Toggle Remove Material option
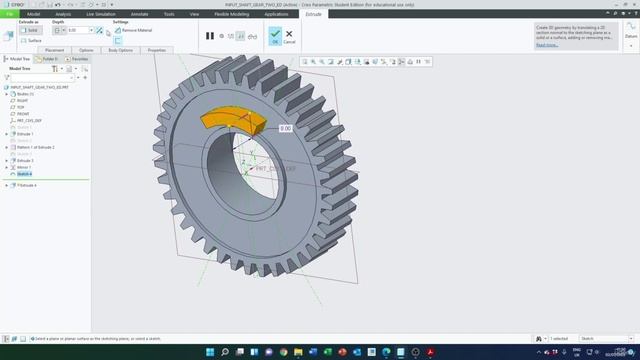The width and height of the screenshot is (640, 360). [x=133, y=30]
